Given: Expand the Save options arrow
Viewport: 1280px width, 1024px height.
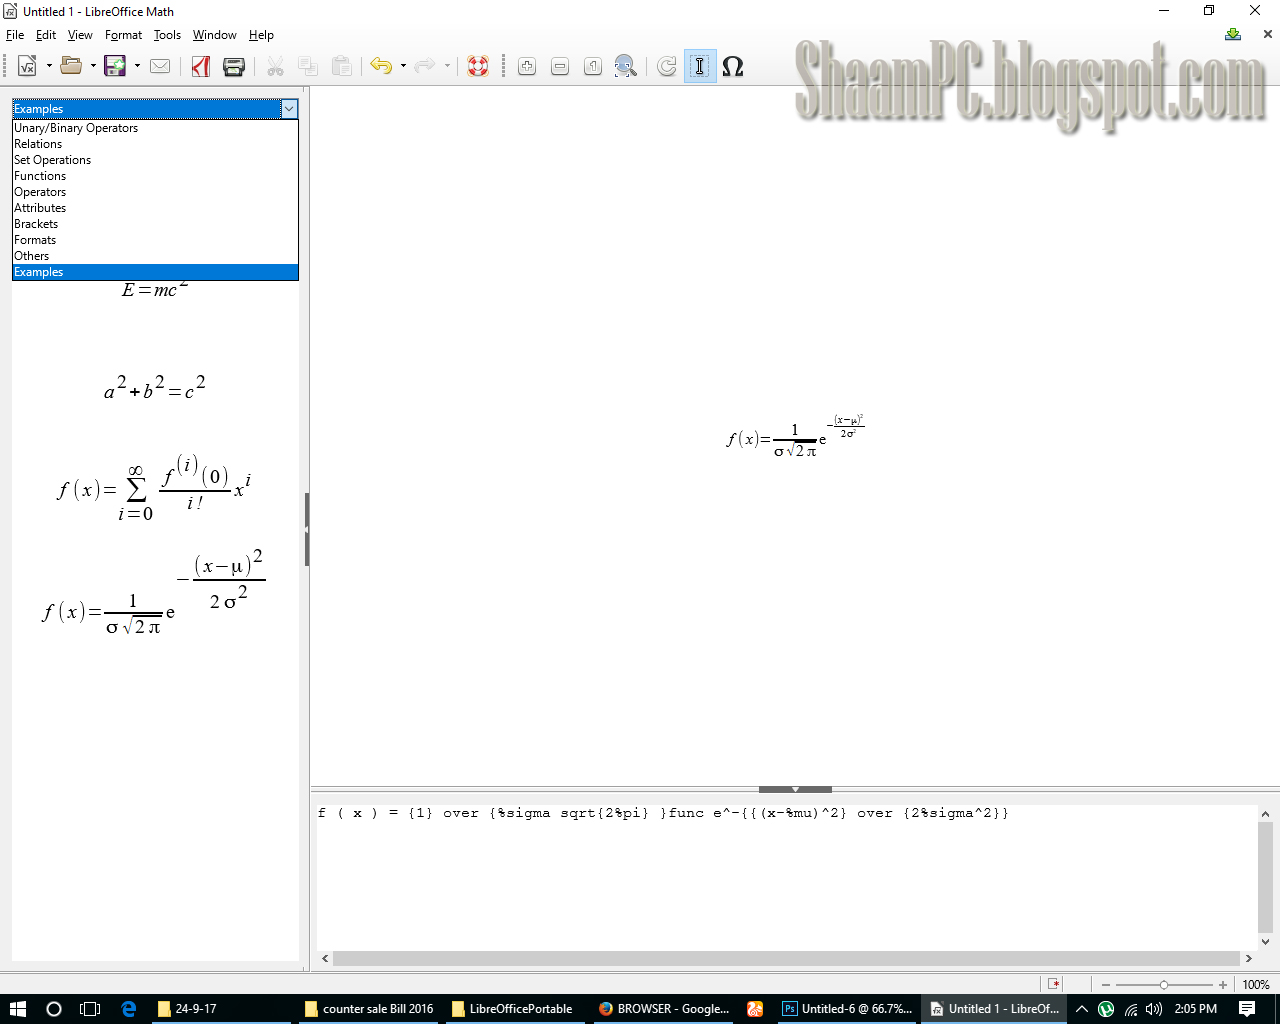Looking at the screenshot, I should [137, 66].
